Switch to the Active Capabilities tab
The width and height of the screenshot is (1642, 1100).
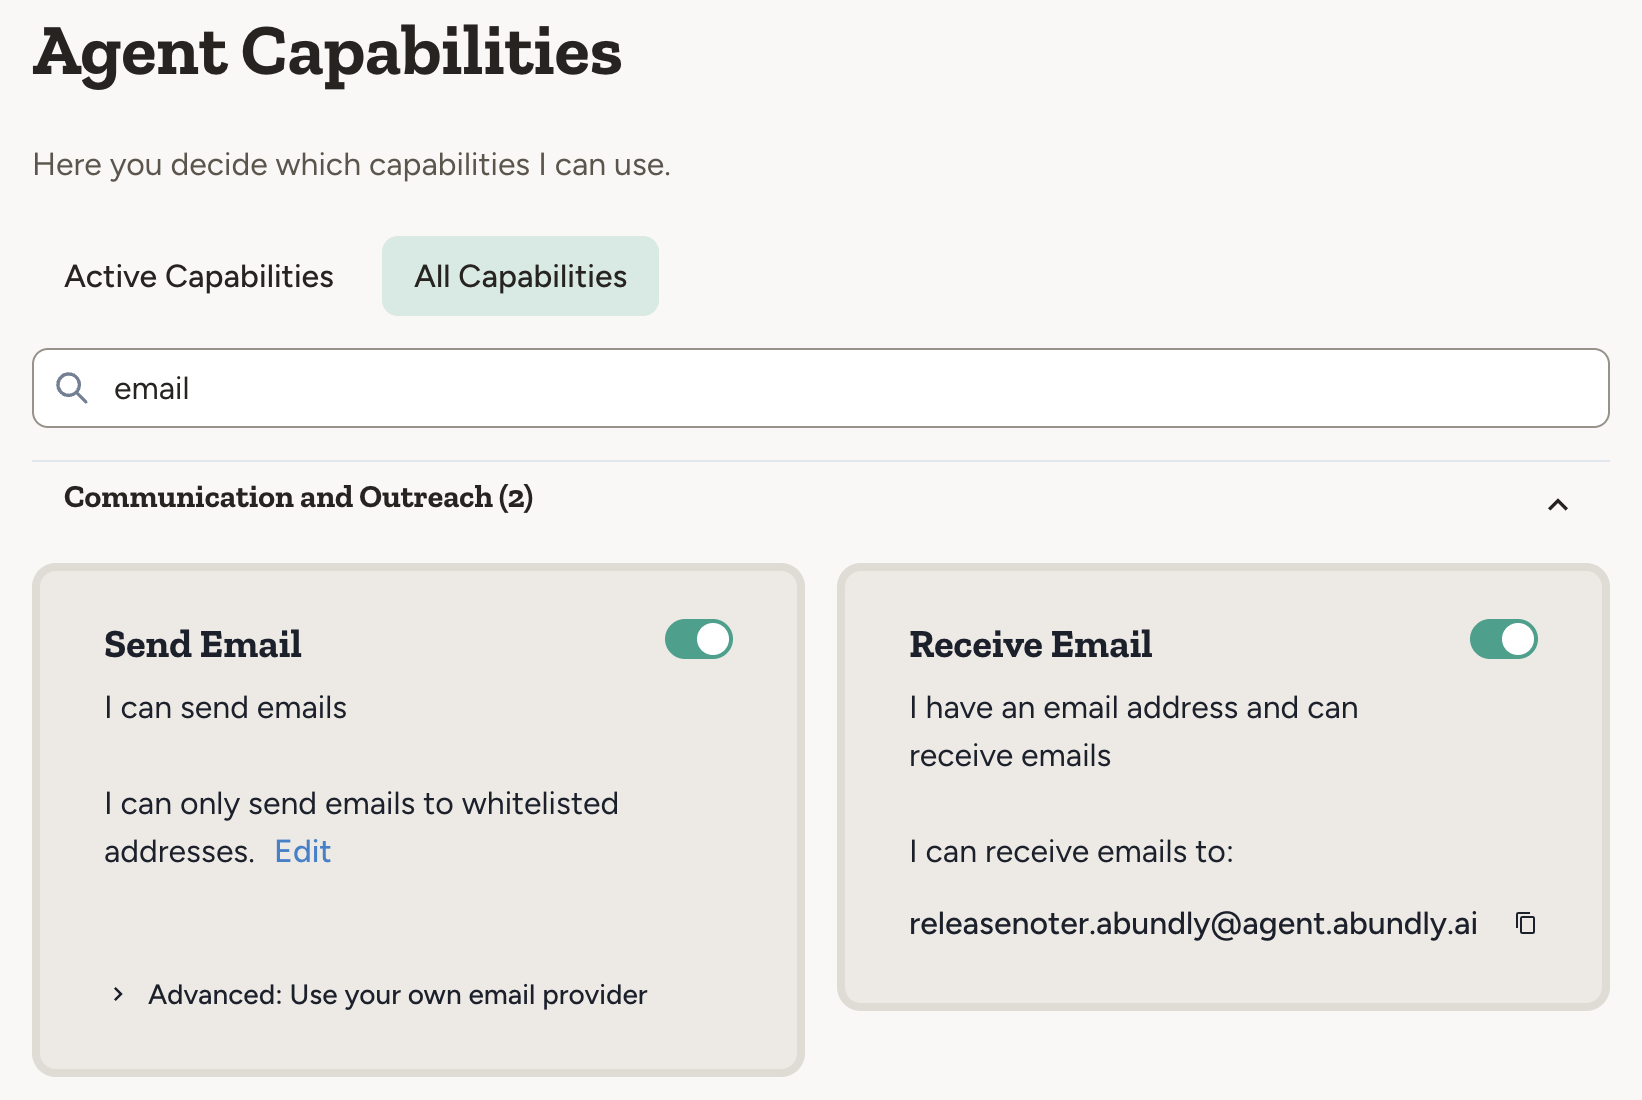click(x=199, y=276)
